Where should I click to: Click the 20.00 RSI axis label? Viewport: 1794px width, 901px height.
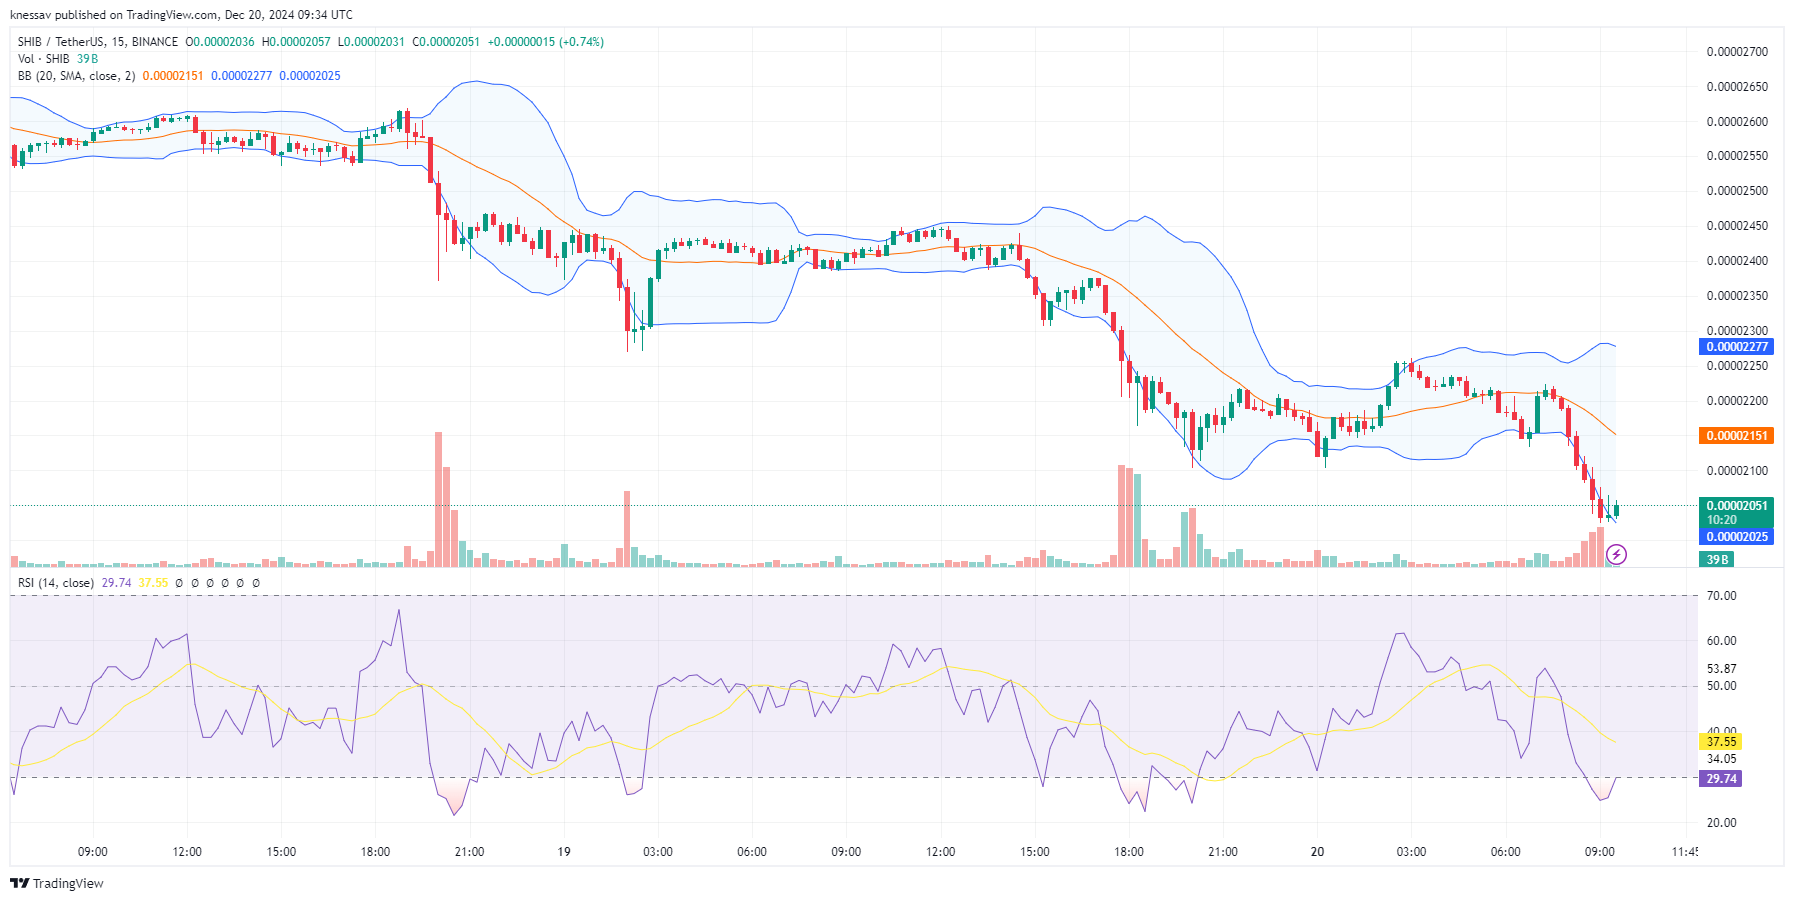click(x=1721, y=823)
